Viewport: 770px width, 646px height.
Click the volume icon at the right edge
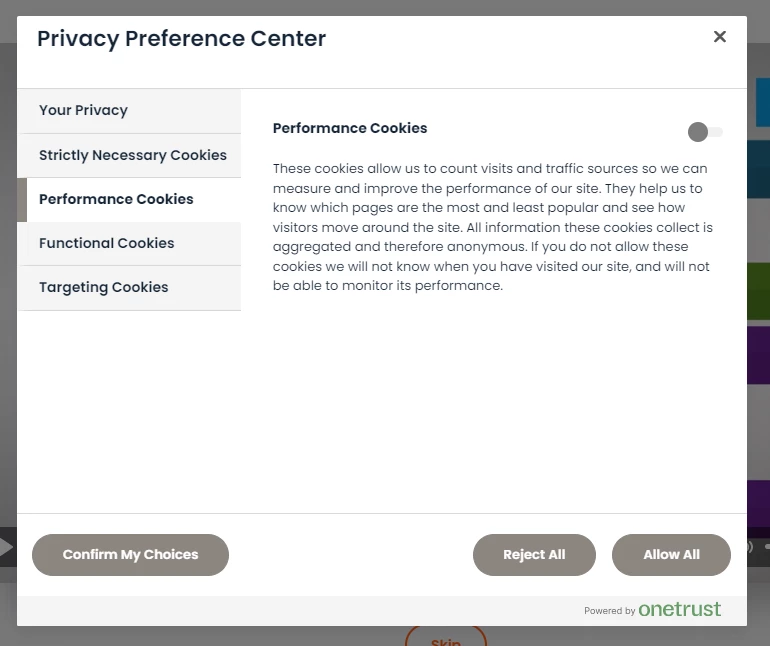pyautogui.click(x=750, y=547)
